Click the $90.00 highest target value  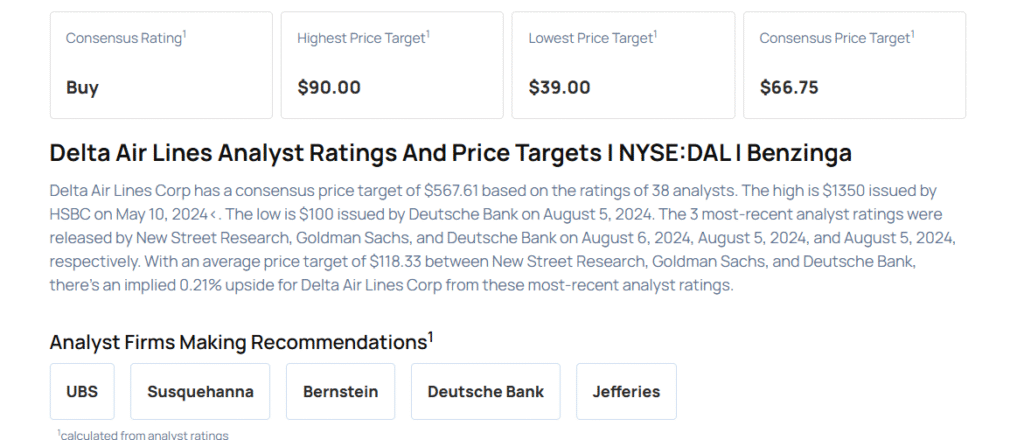click(x=329, y=87)
